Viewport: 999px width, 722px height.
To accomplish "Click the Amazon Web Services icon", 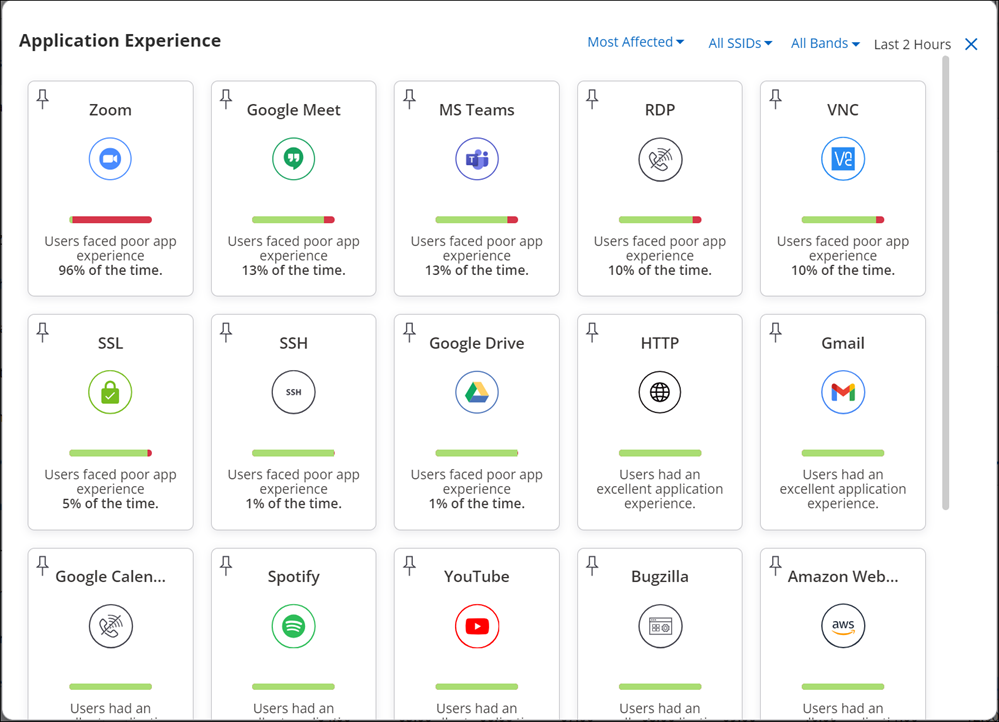I will (843, 626).
